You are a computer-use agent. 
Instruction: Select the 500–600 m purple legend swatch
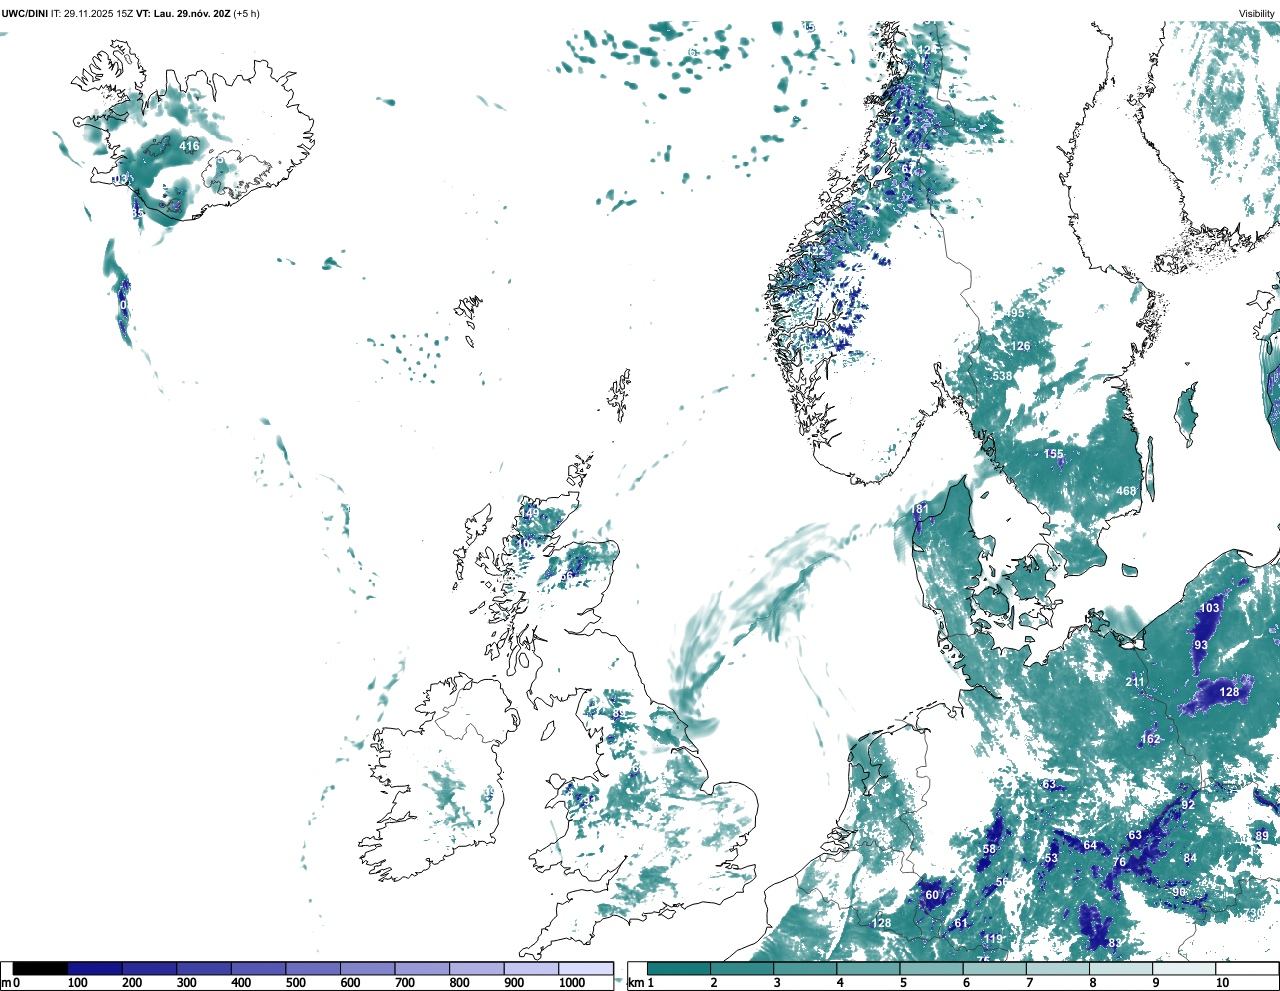pos(313,969)
